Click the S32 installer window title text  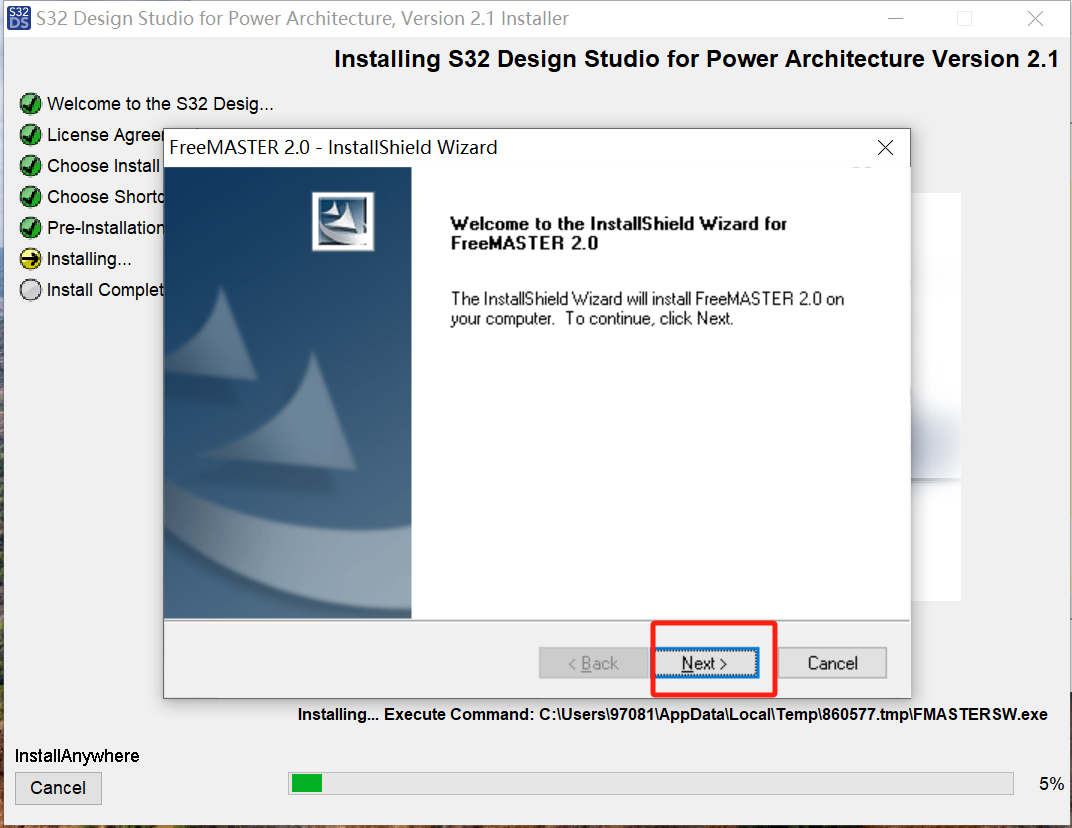pyautogui.click(x=302, y=18)
